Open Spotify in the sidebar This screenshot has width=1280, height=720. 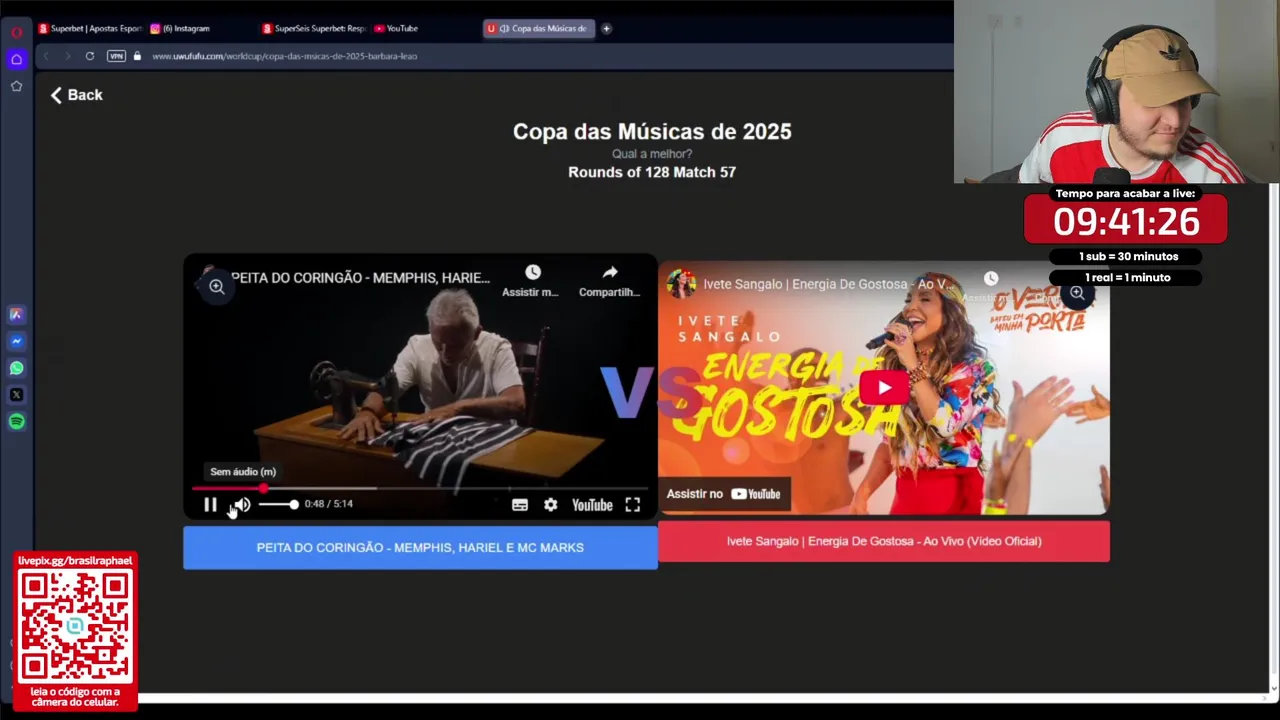click(16, 422)
